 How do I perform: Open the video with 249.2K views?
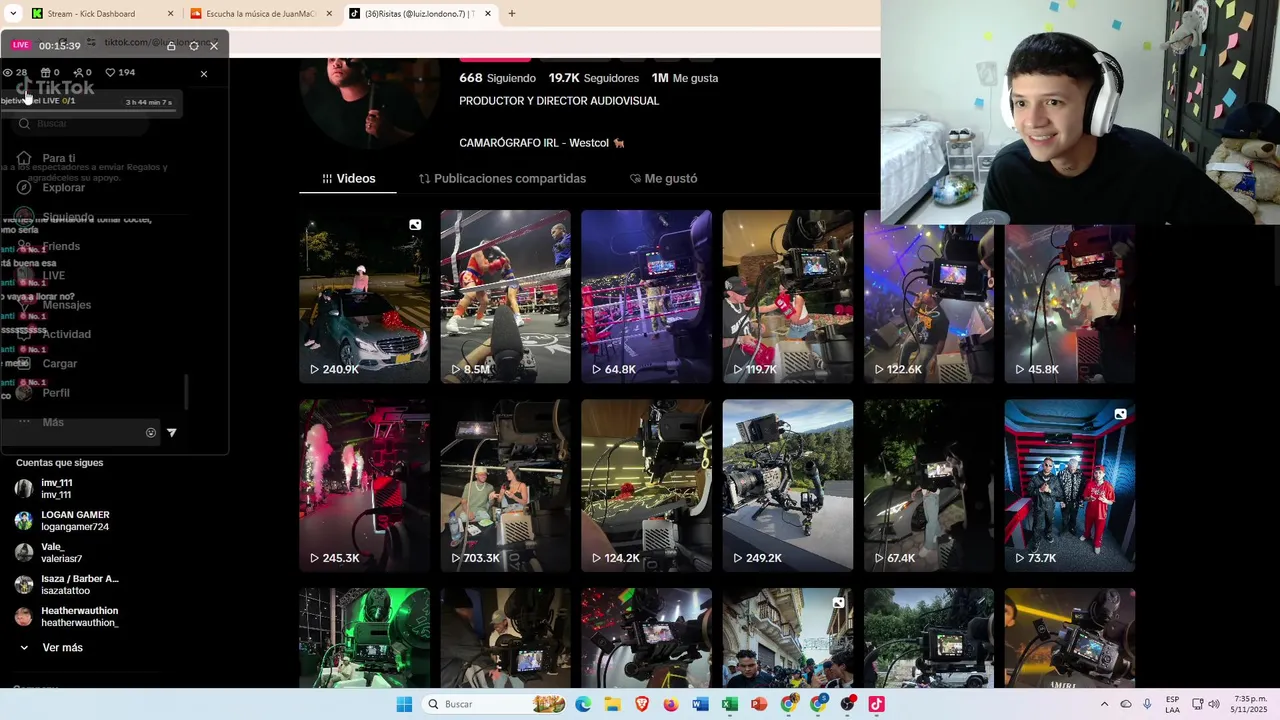point(788,486)
